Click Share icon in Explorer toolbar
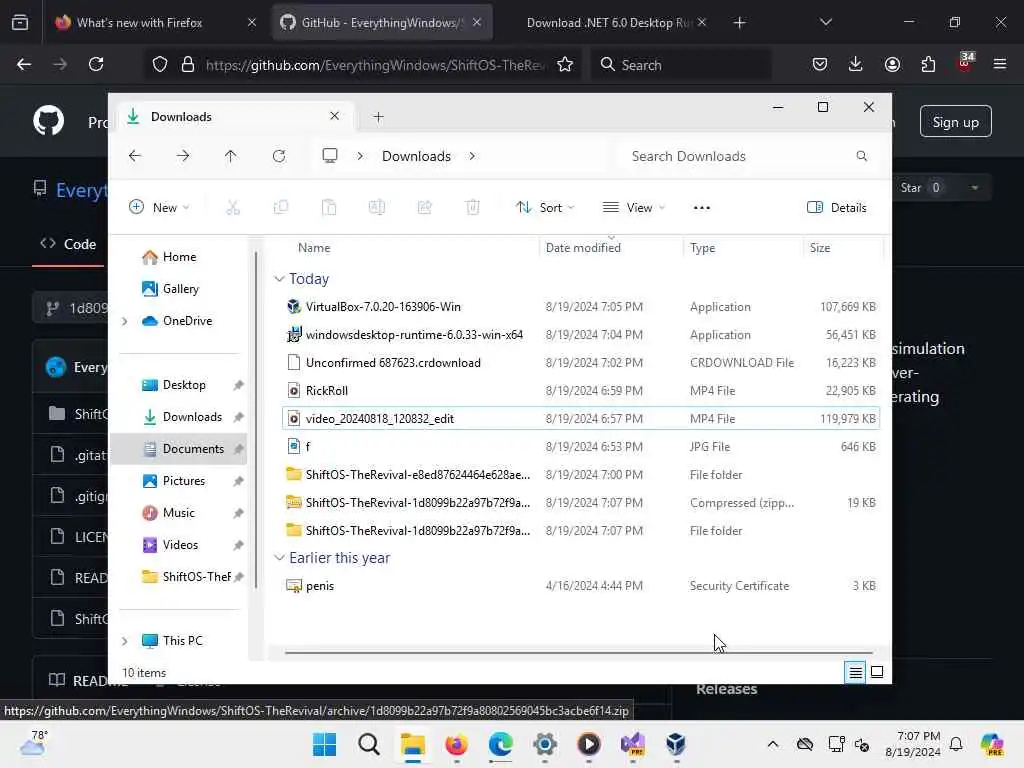Image resolution: width=1024 pixels, height=768 pixels. click(x=424, y=208)
